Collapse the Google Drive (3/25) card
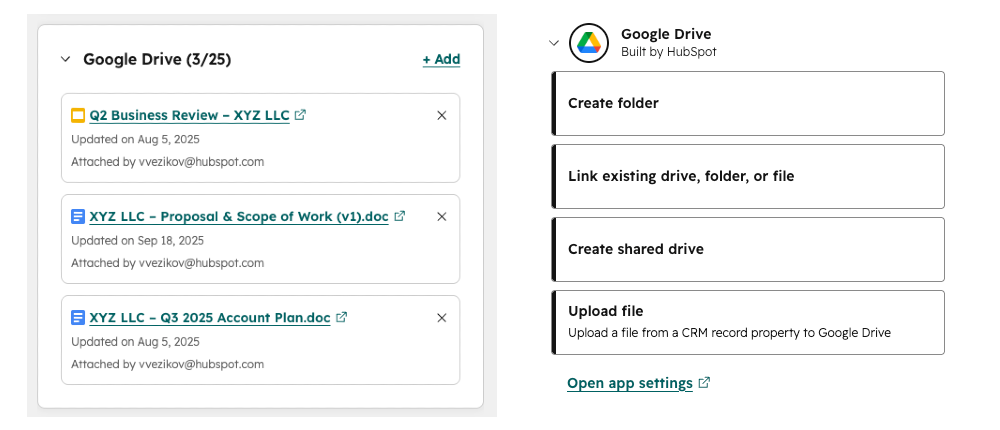The height and width of the screenshot is (430, 1000). click(65, 59)
